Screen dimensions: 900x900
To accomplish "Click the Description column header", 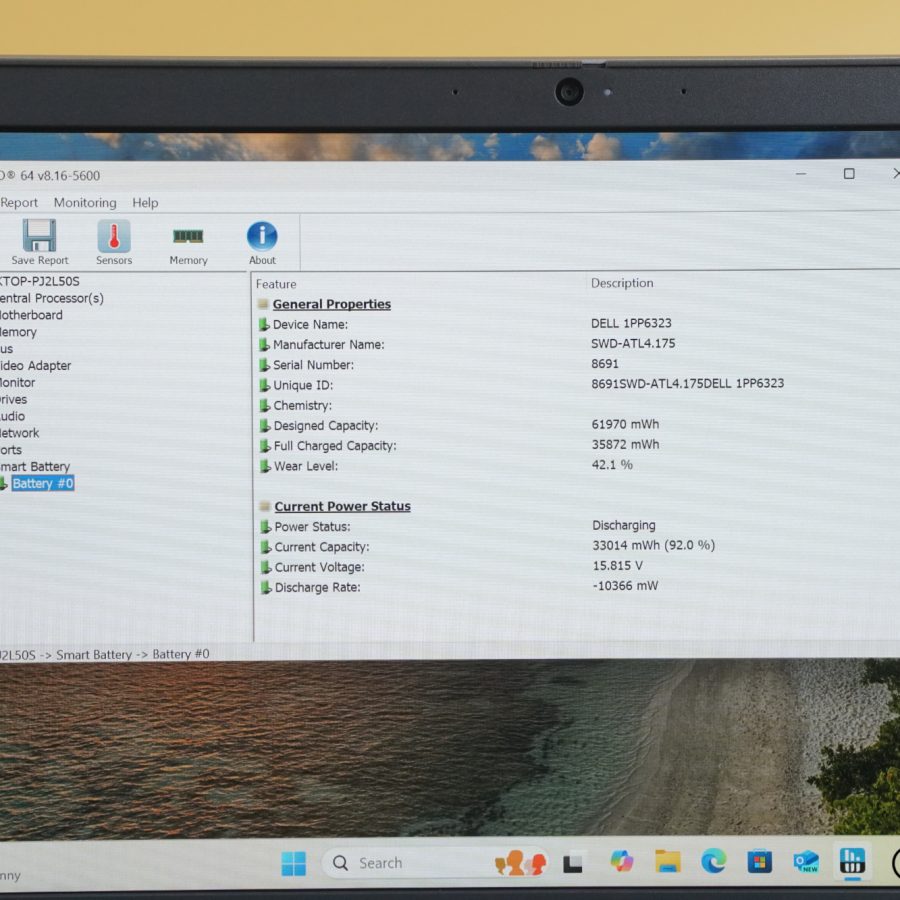I will click(x=622, y=283).
